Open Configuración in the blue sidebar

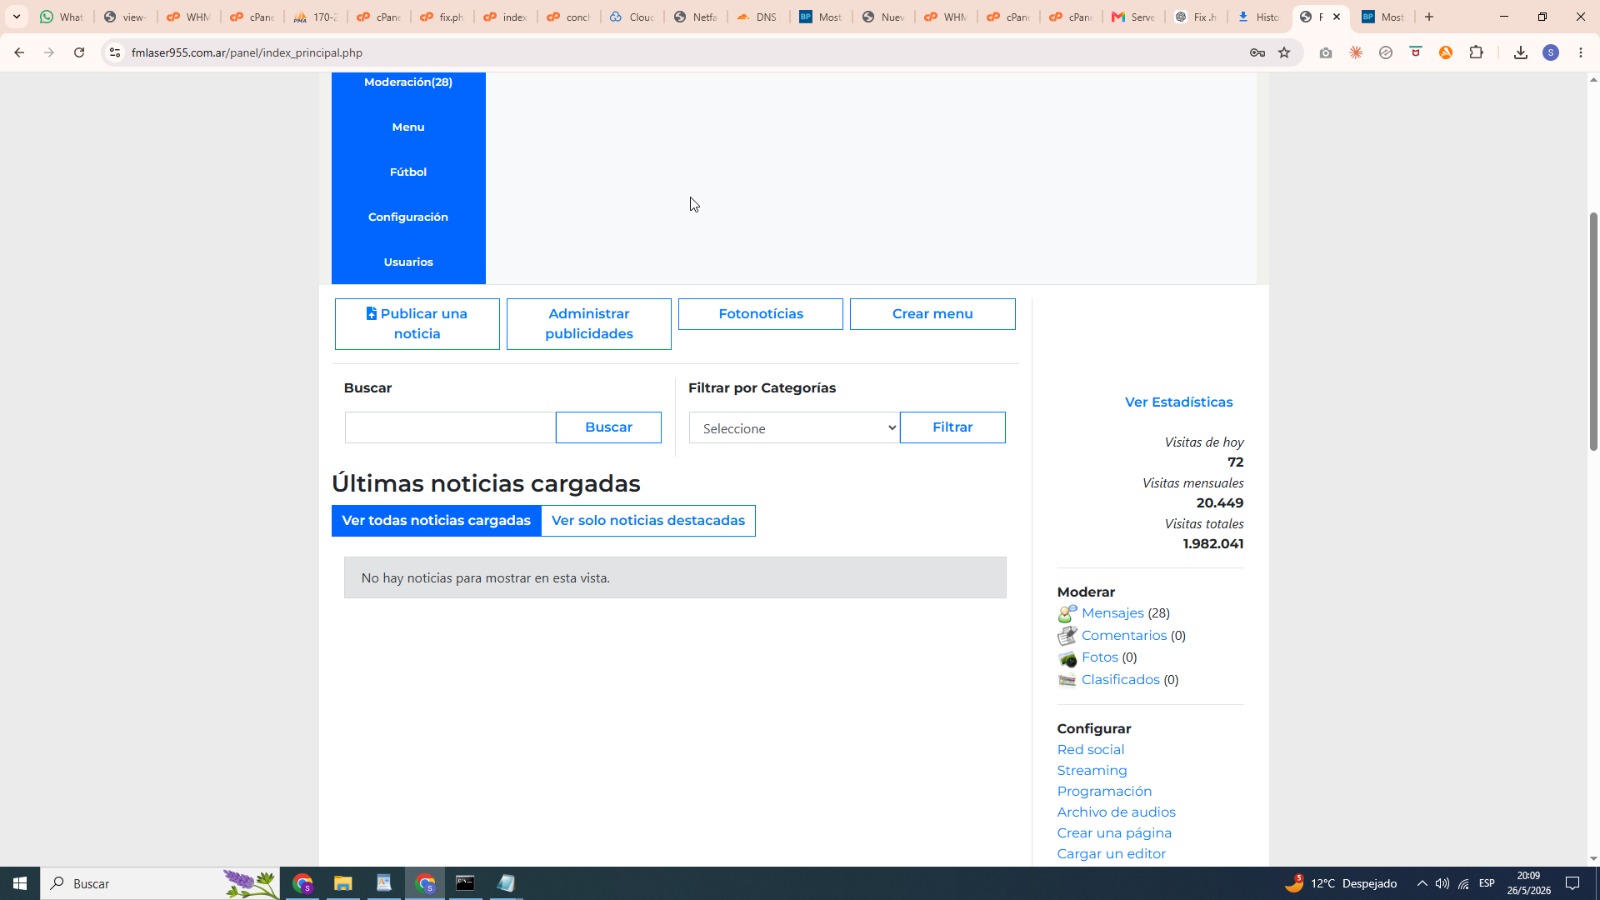[x=408, y=217]
